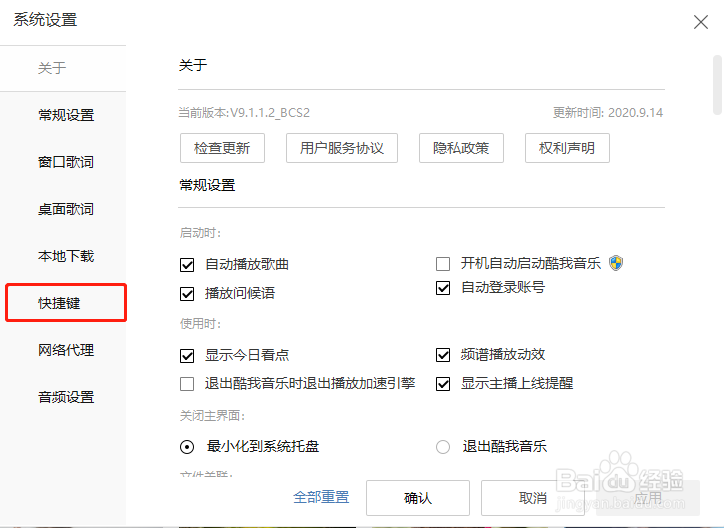Choose 退出酷我音乐 radio option
Screen dimensions: 724x528
point(443,447)
